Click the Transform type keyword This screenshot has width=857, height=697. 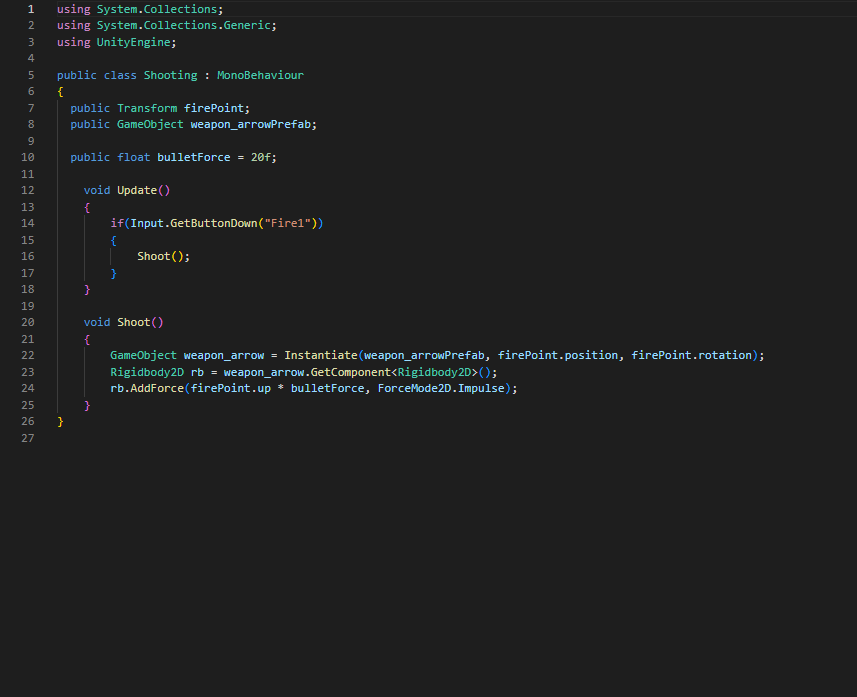point(147,108)
